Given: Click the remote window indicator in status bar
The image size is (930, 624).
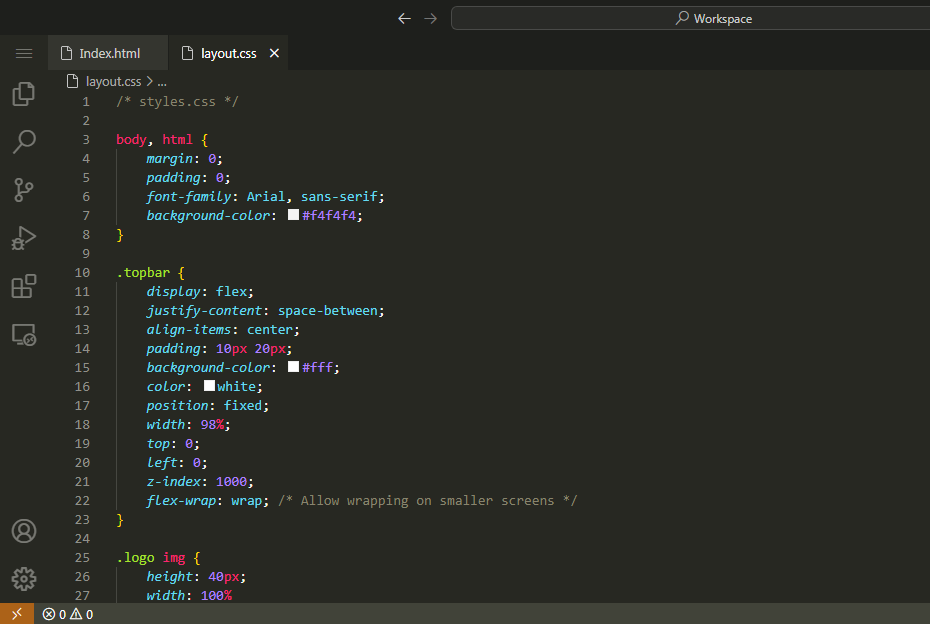Looking at the screenshot, I should coord(17,614).
